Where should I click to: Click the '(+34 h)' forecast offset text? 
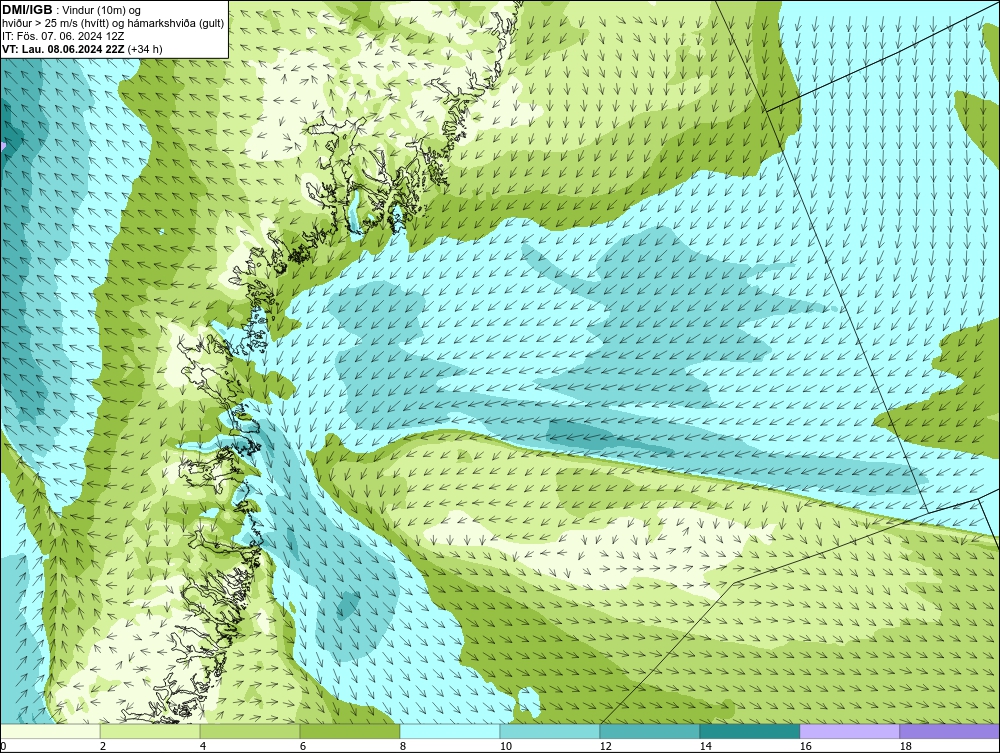[x=145, y=49]
